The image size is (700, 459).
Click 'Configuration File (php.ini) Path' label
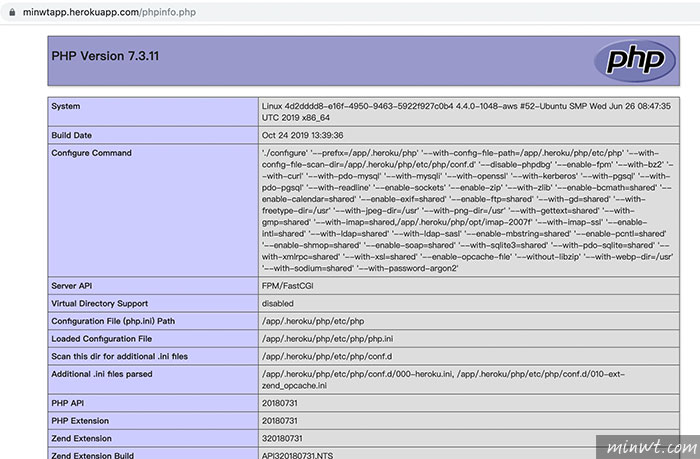(x=113, y=321)
